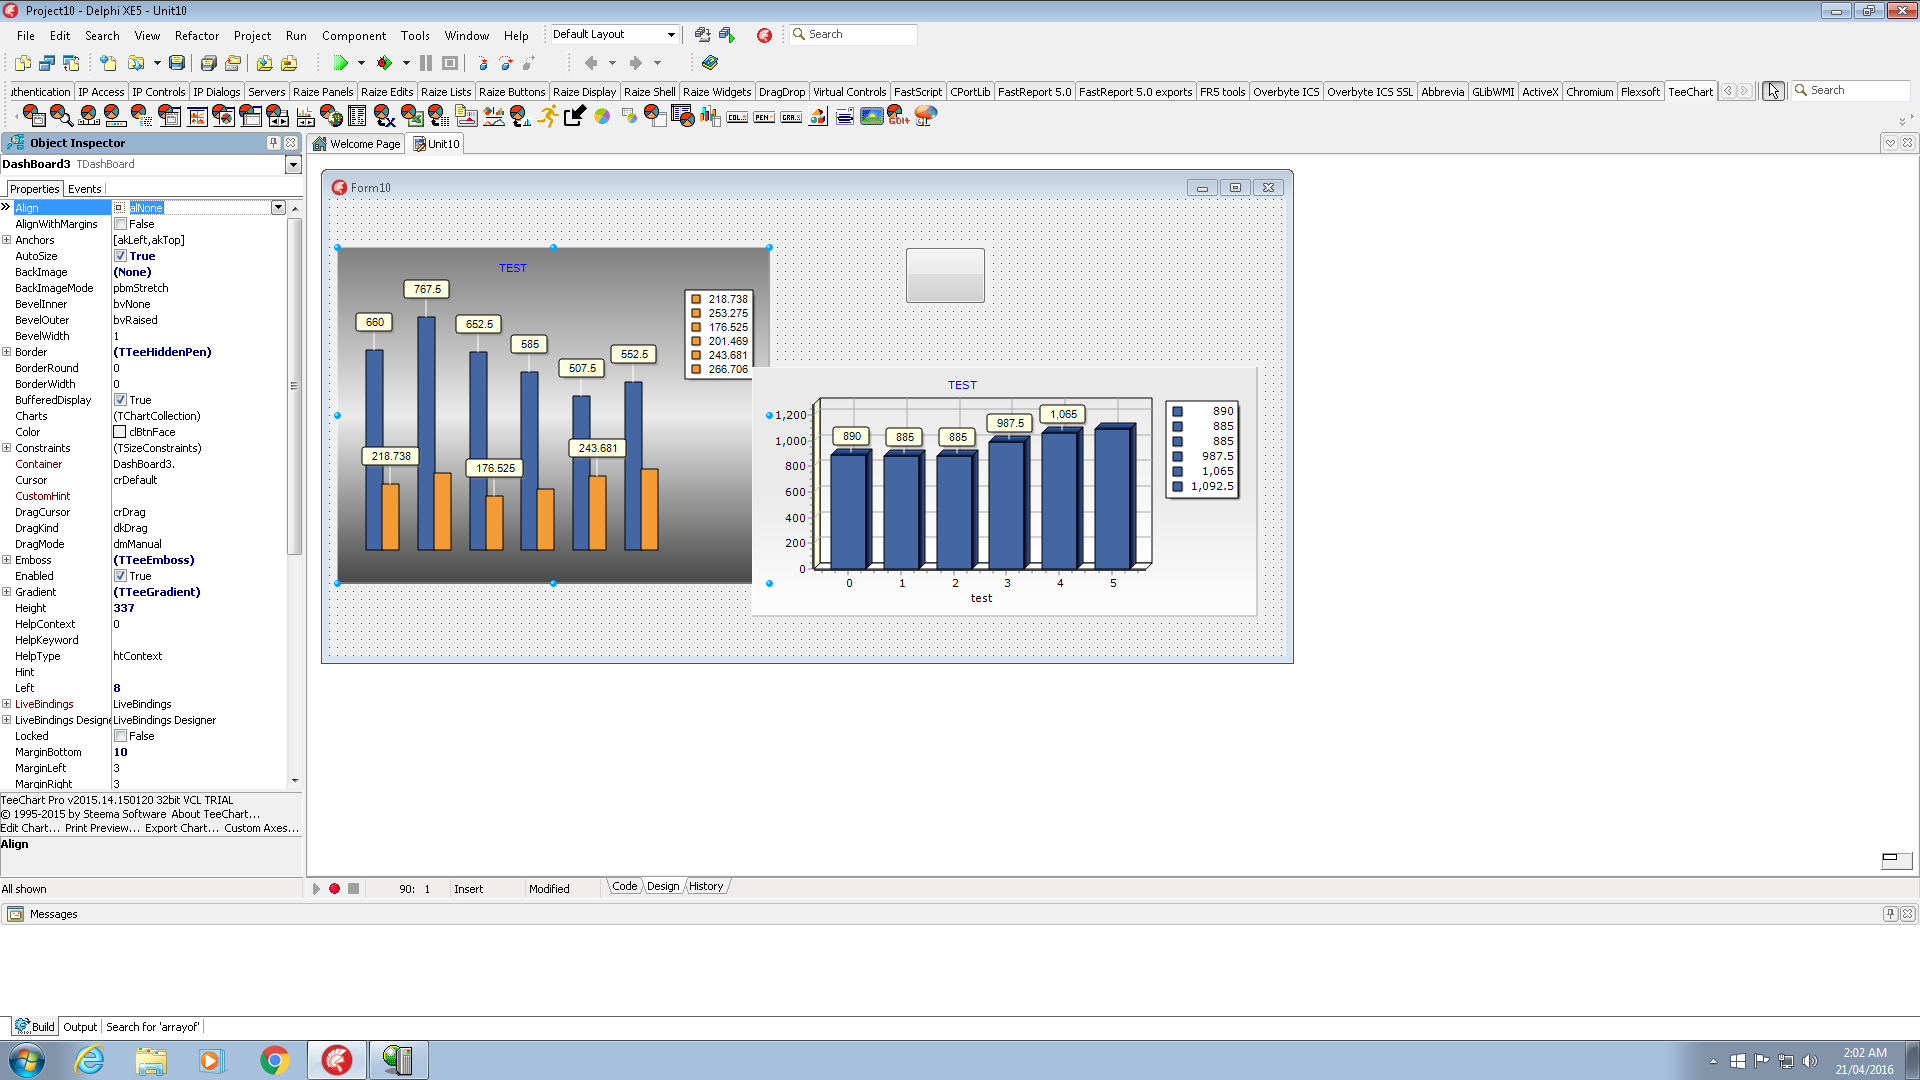Image resolution: width=1920 pixels, height=1080 pixels.
Task: Select the running man component icon
Action: (547, 116)
